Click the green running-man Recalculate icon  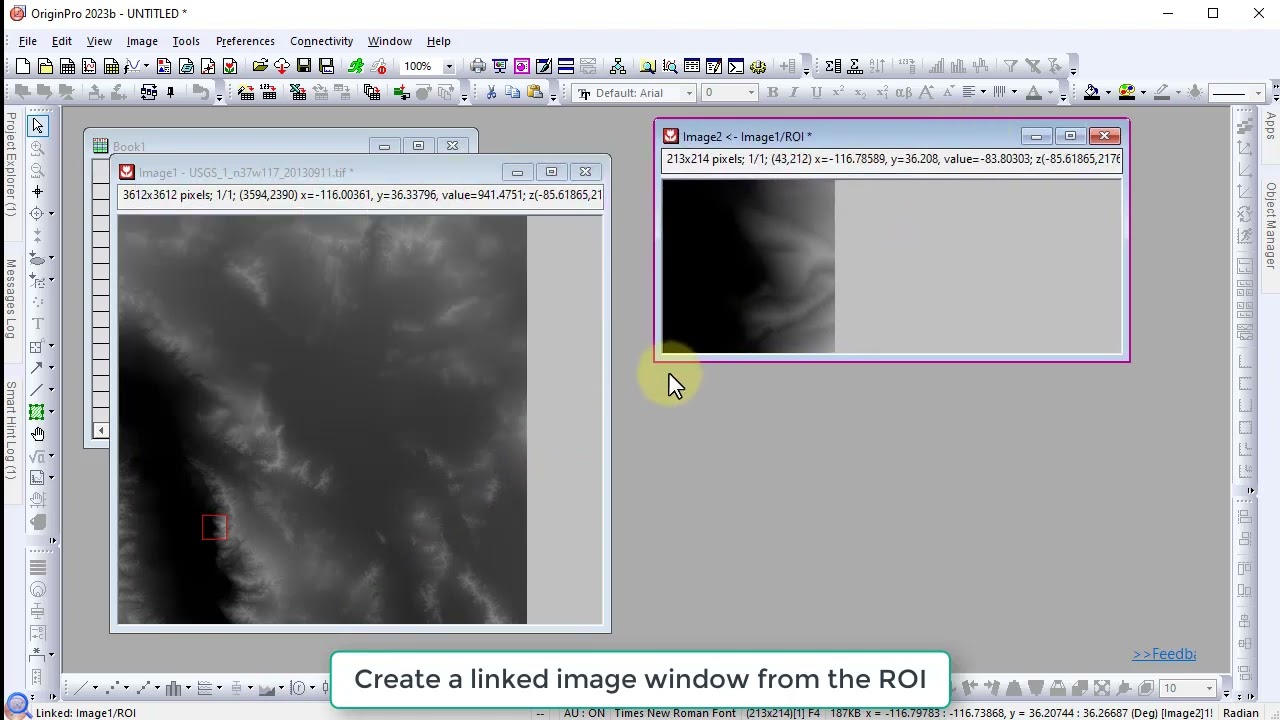[x=356, y=67]
